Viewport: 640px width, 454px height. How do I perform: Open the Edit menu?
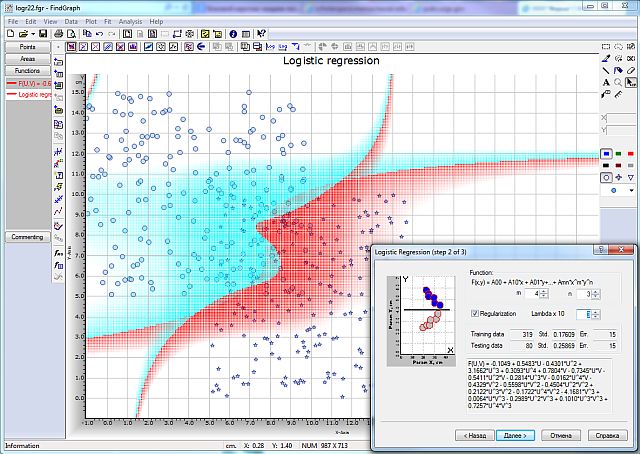[31, 21]
